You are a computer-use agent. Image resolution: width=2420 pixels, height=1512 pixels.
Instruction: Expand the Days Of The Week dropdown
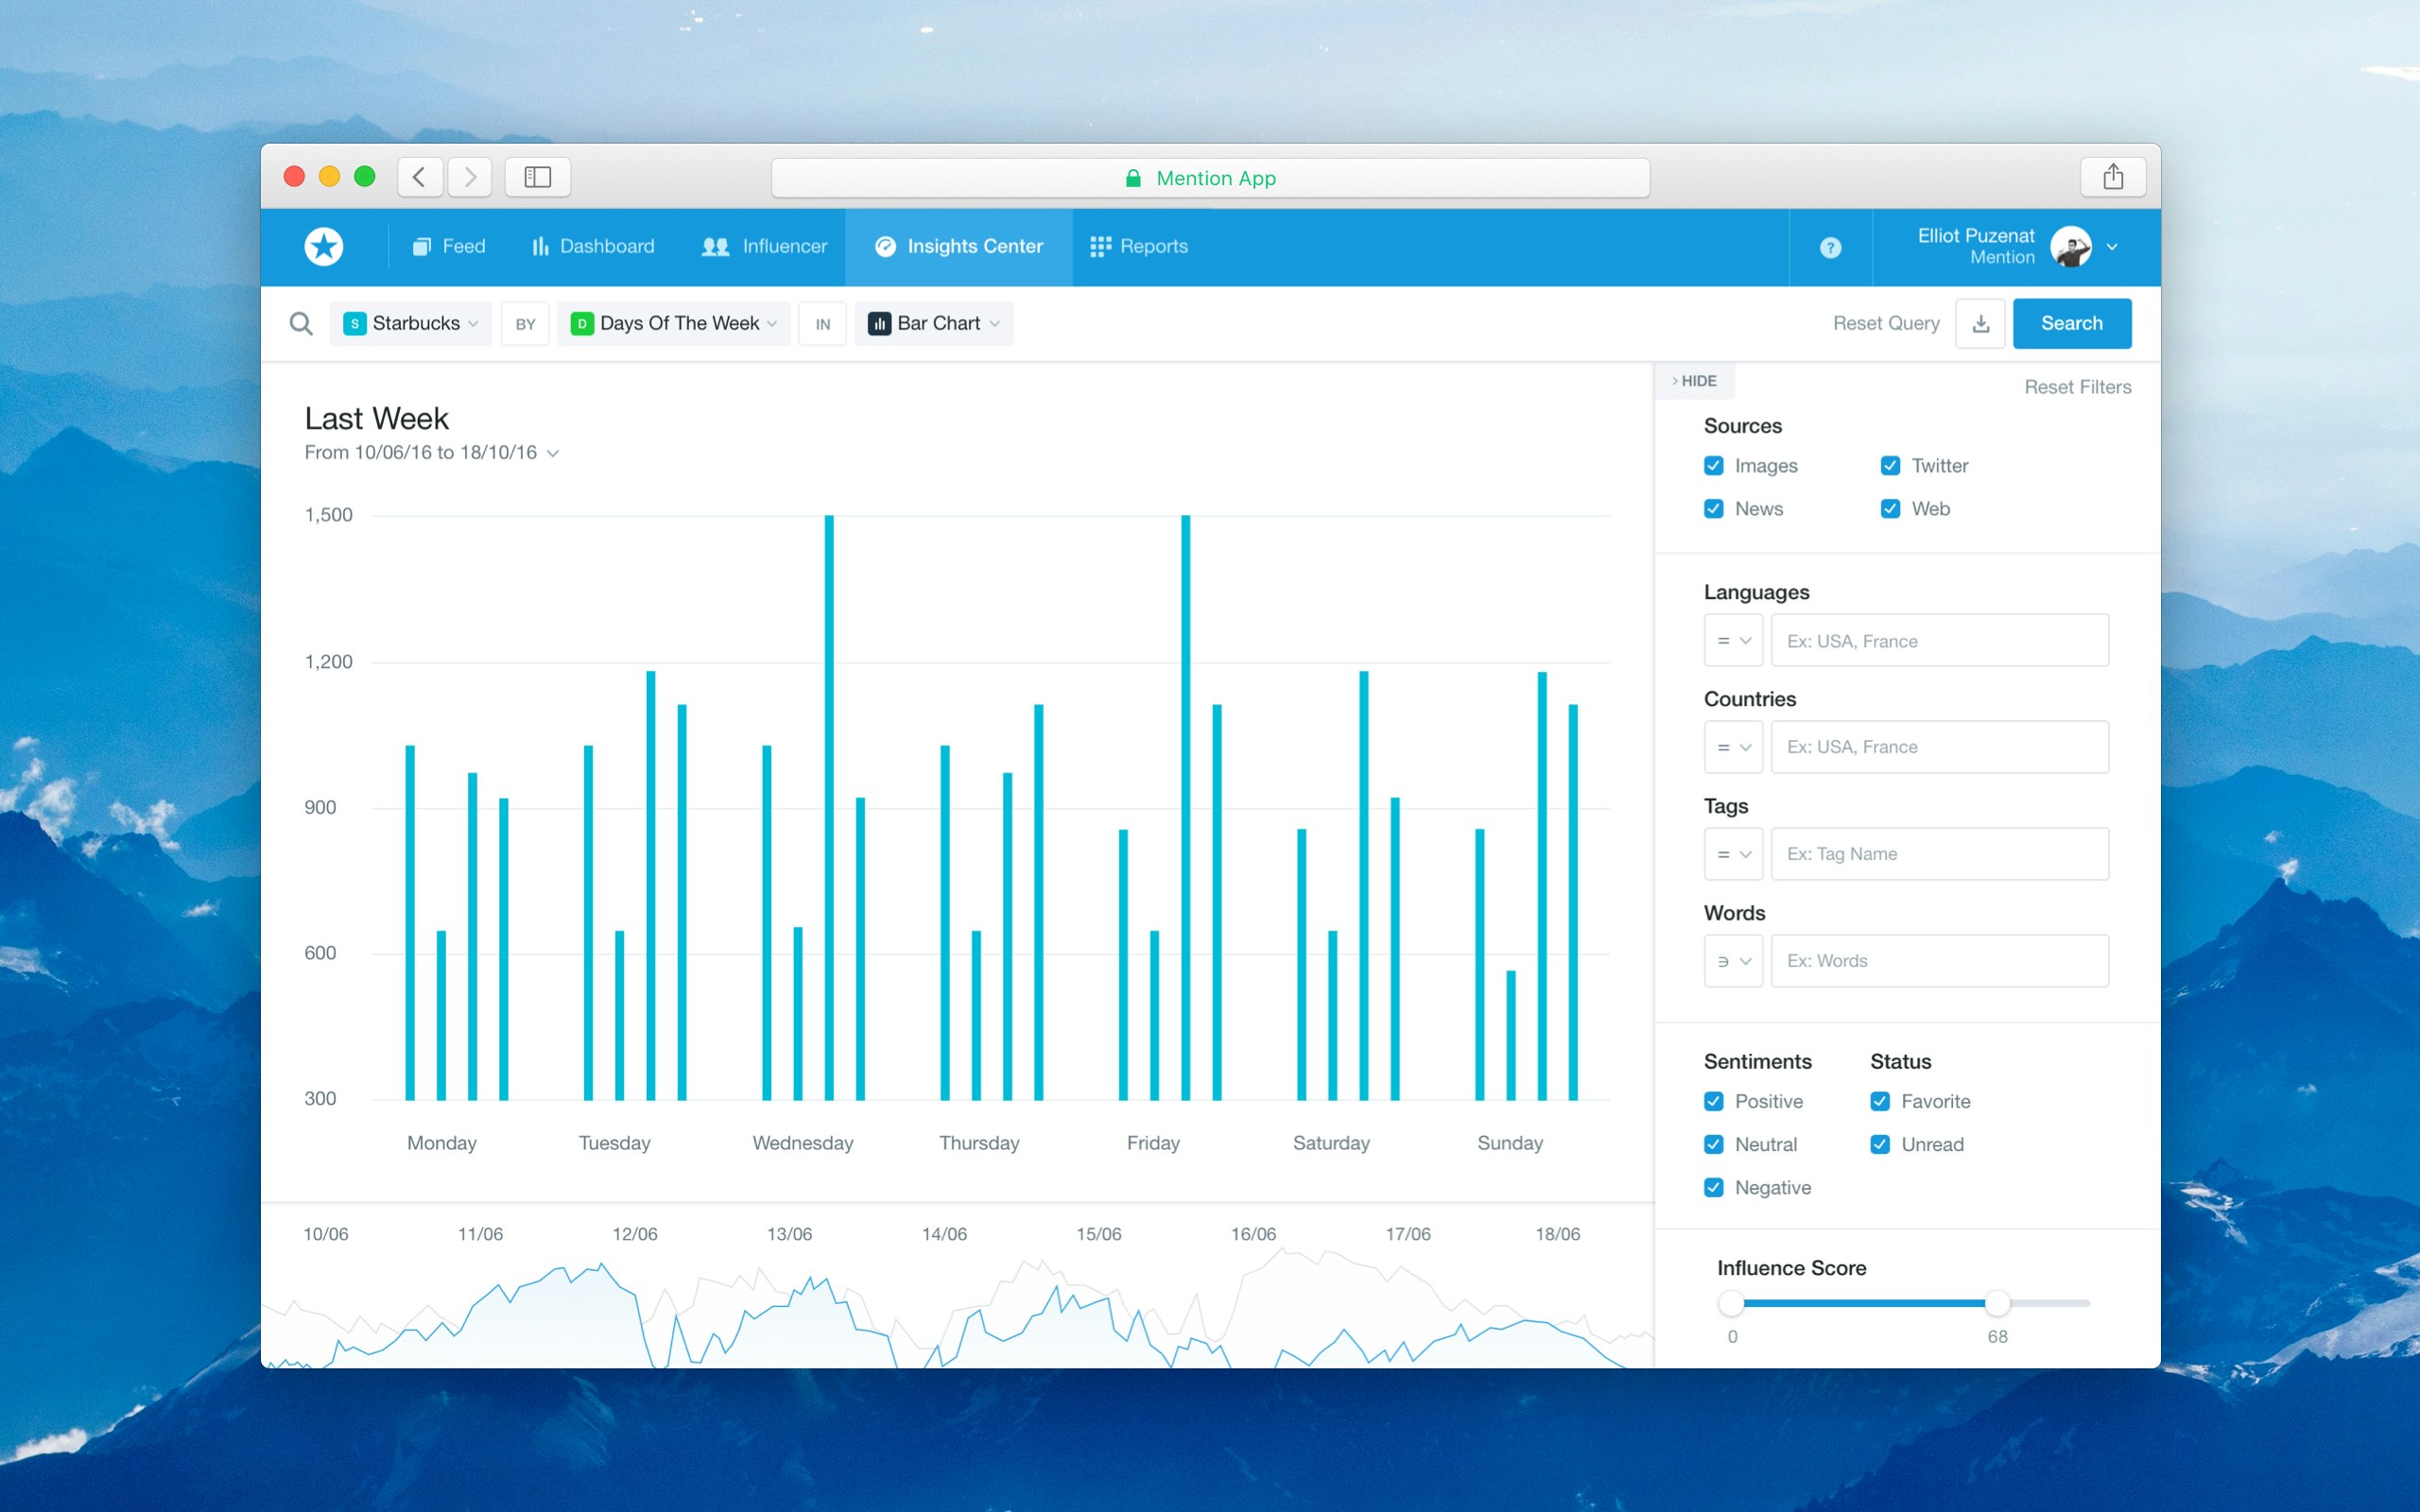(x=672, y=323)
